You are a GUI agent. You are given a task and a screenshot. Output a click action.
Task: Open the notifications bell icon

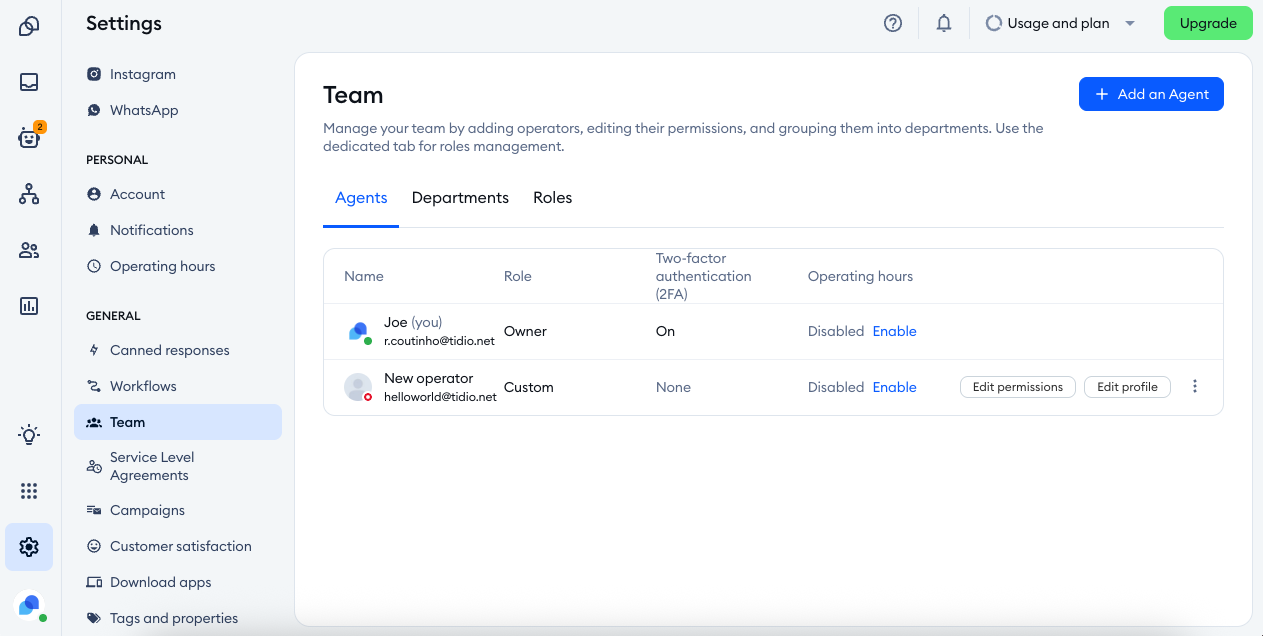[943, 23]
